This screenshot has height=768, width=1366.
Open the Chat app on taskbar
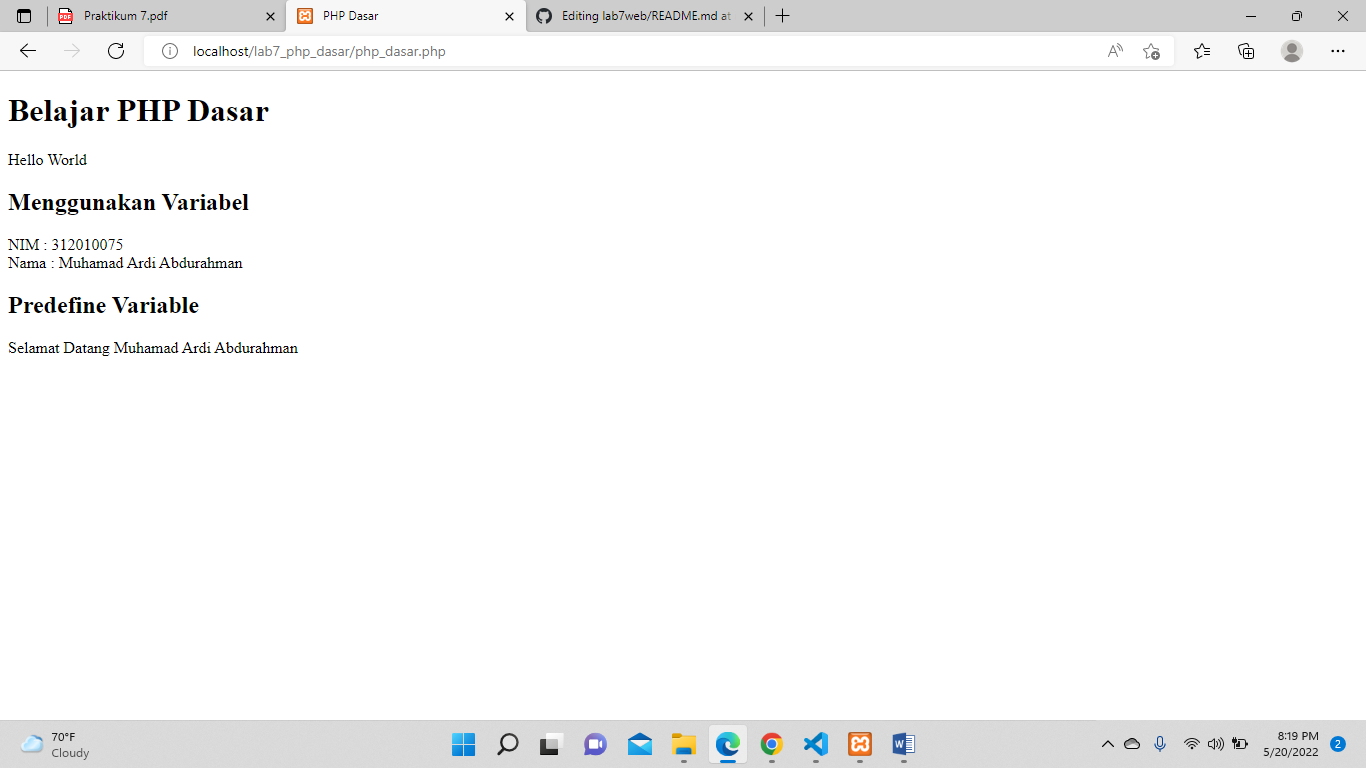tap(595, 744)
